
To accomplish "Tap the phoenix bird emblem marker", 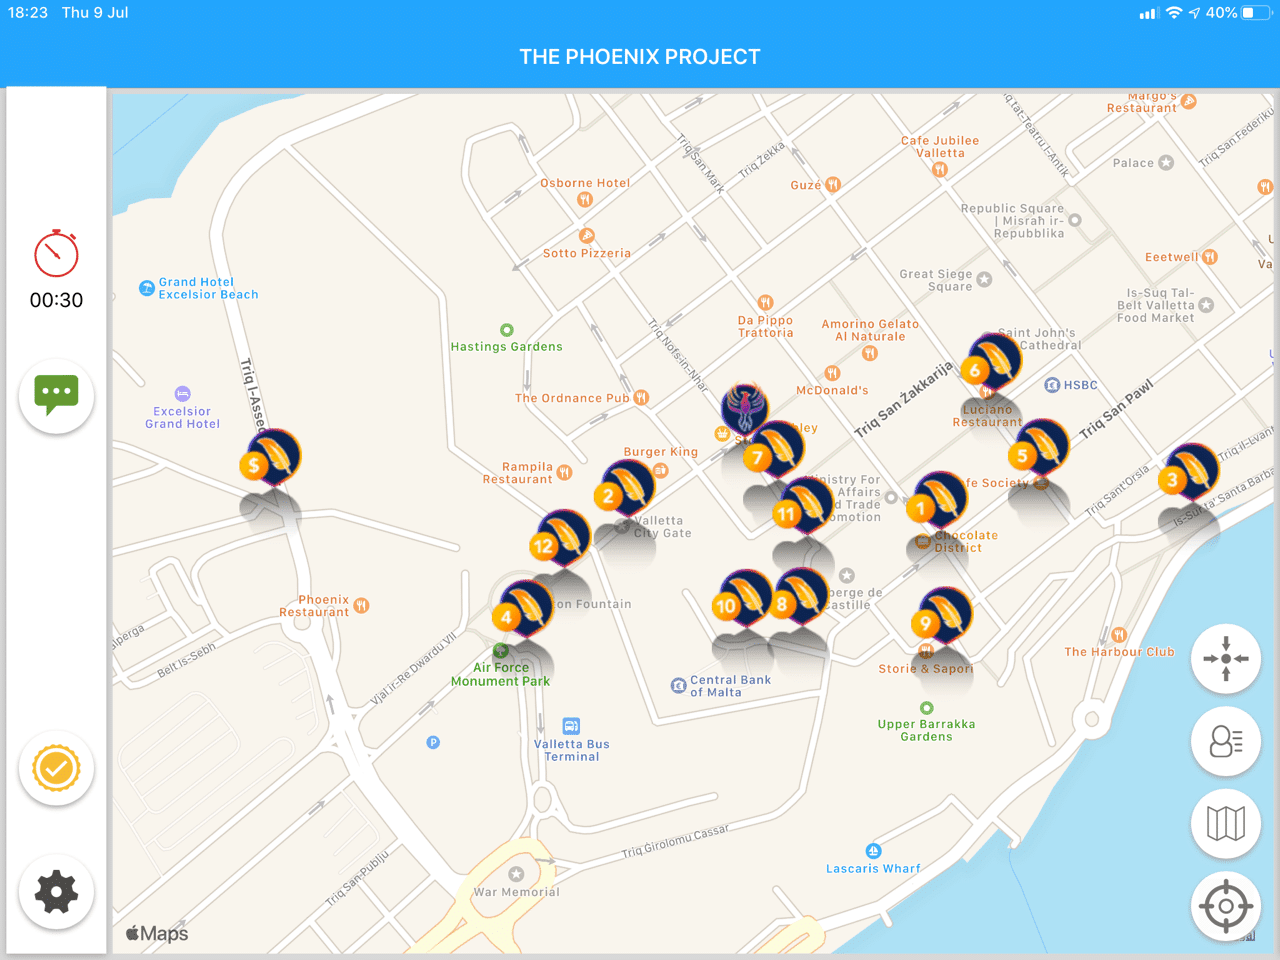I will point(744,407).
